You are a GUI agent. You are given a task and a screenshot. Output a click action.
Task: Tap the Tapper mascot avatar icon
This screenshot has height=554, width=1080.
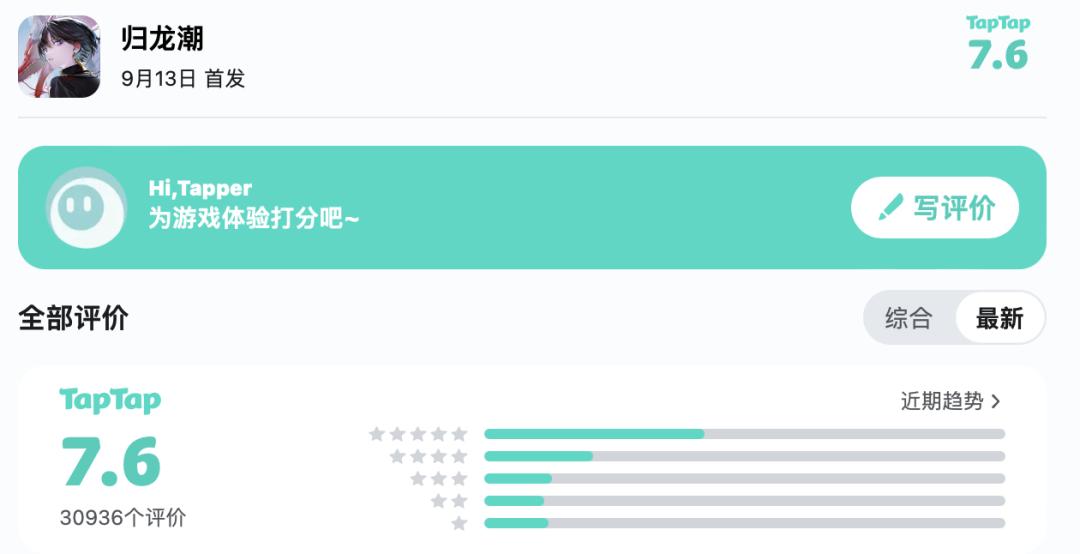[x=86, y=207]
